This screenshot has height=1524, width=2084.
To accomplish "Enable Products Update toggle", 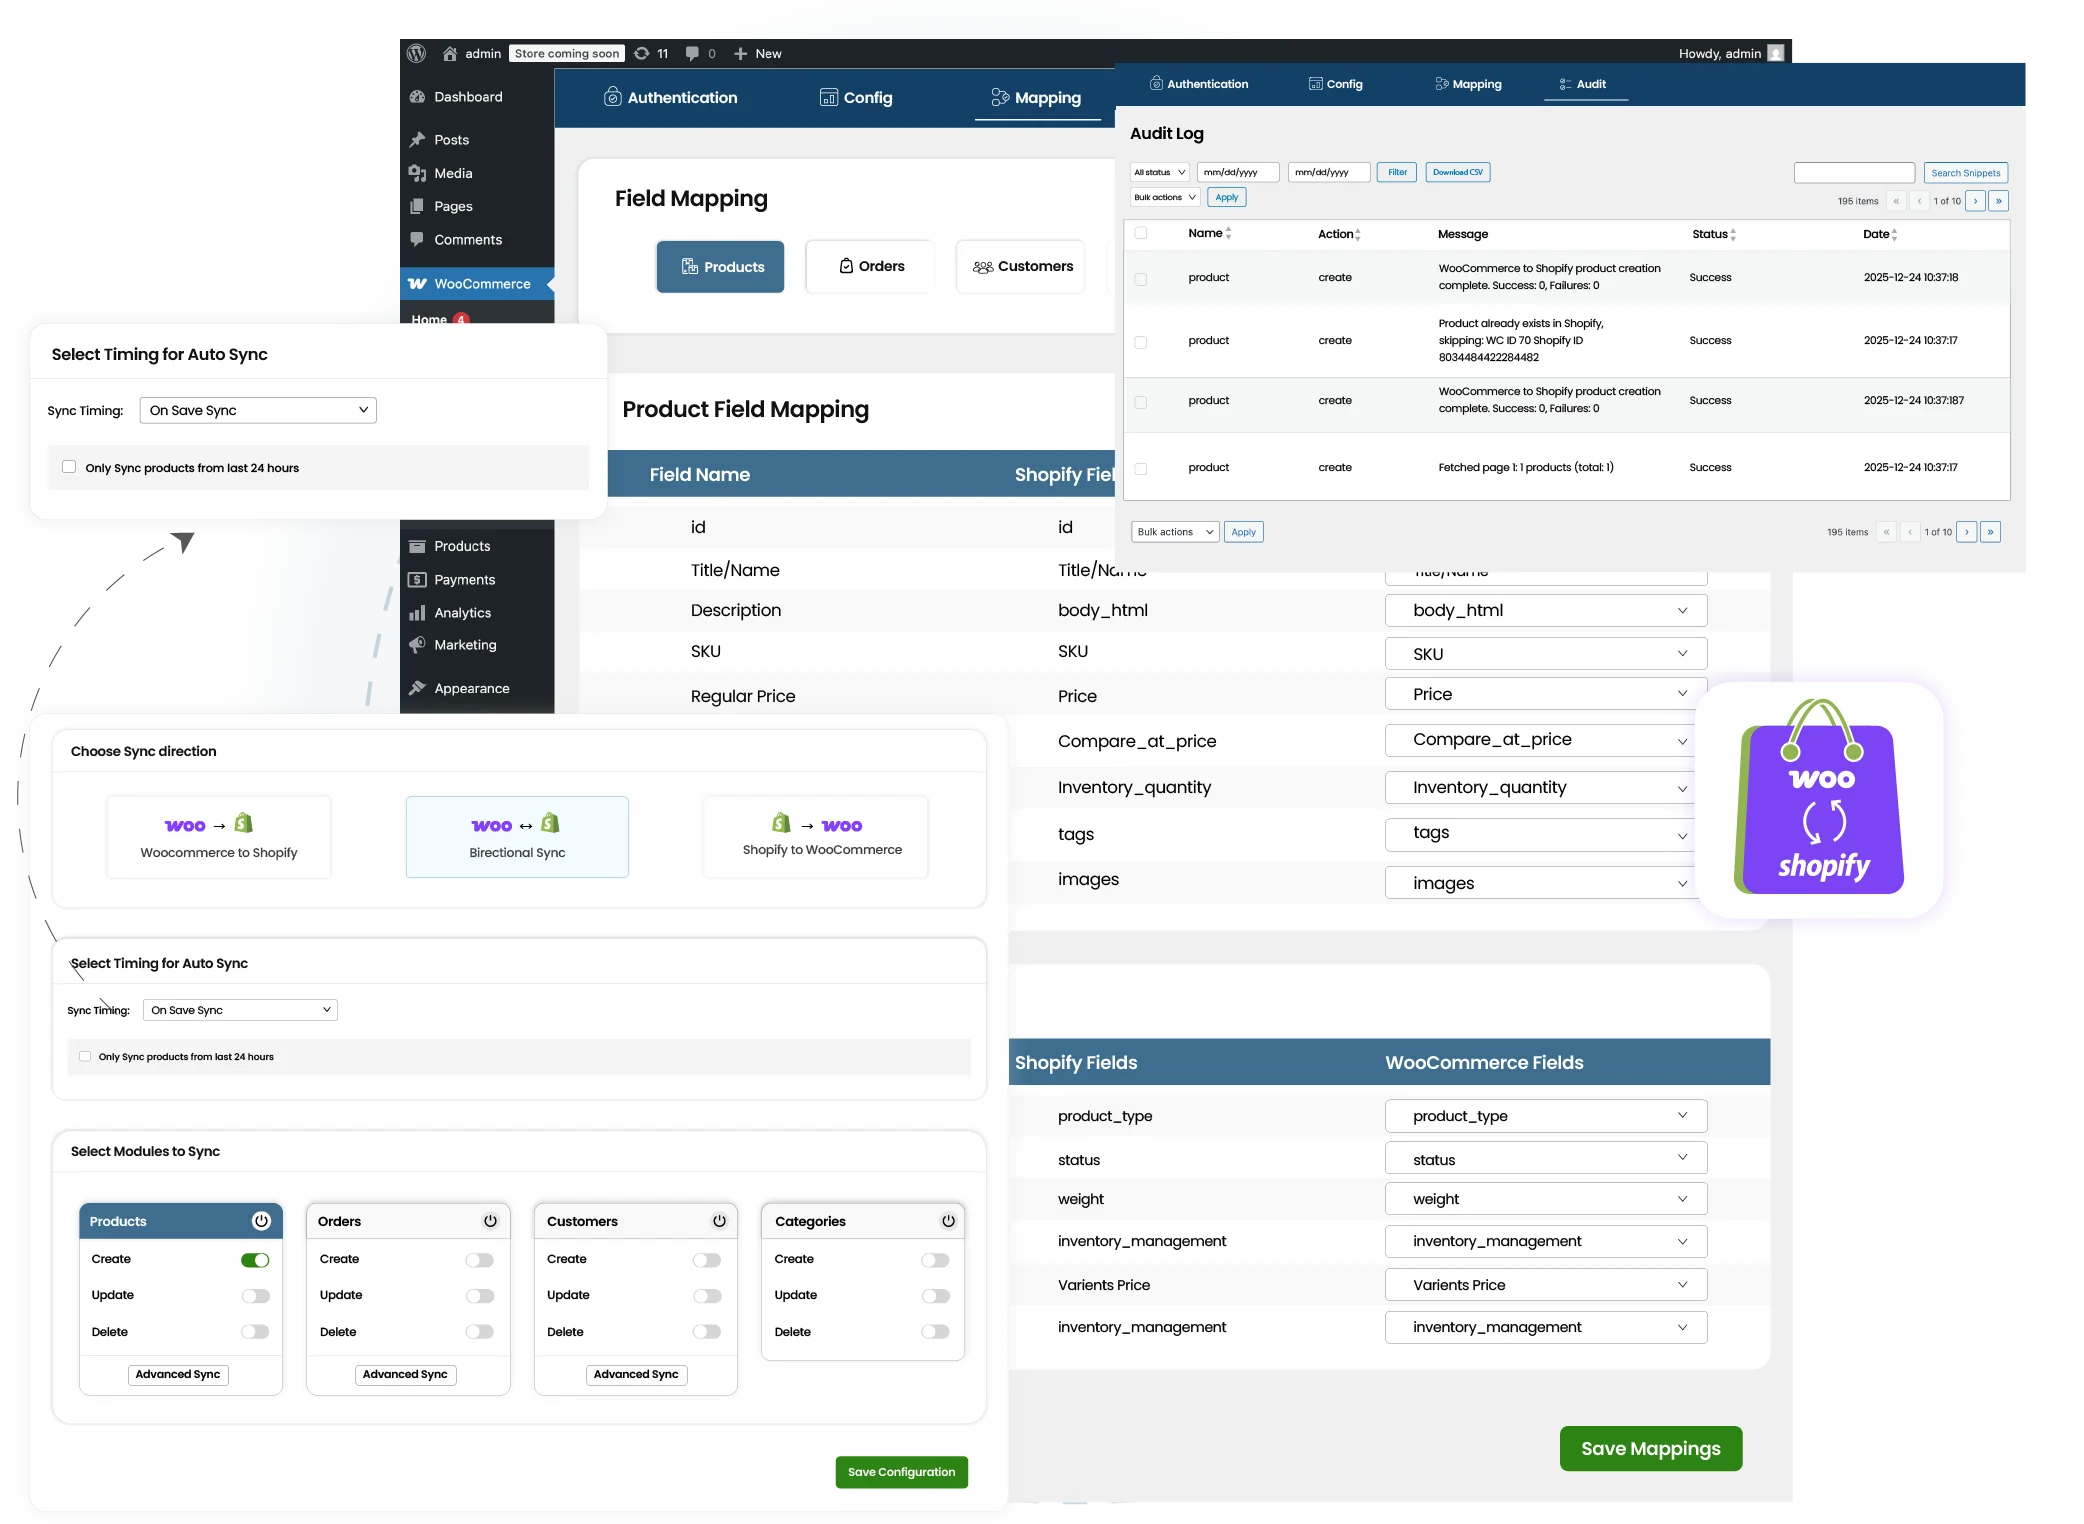I will (255, 1295).
